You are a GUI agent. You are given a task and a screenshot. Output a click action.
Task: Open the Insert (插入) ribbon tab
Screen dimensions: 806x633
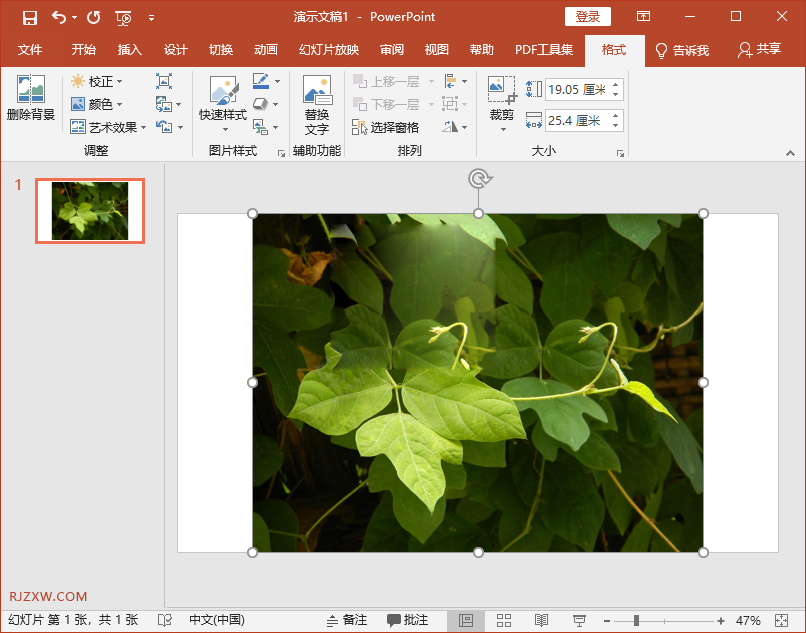point(130,50)
